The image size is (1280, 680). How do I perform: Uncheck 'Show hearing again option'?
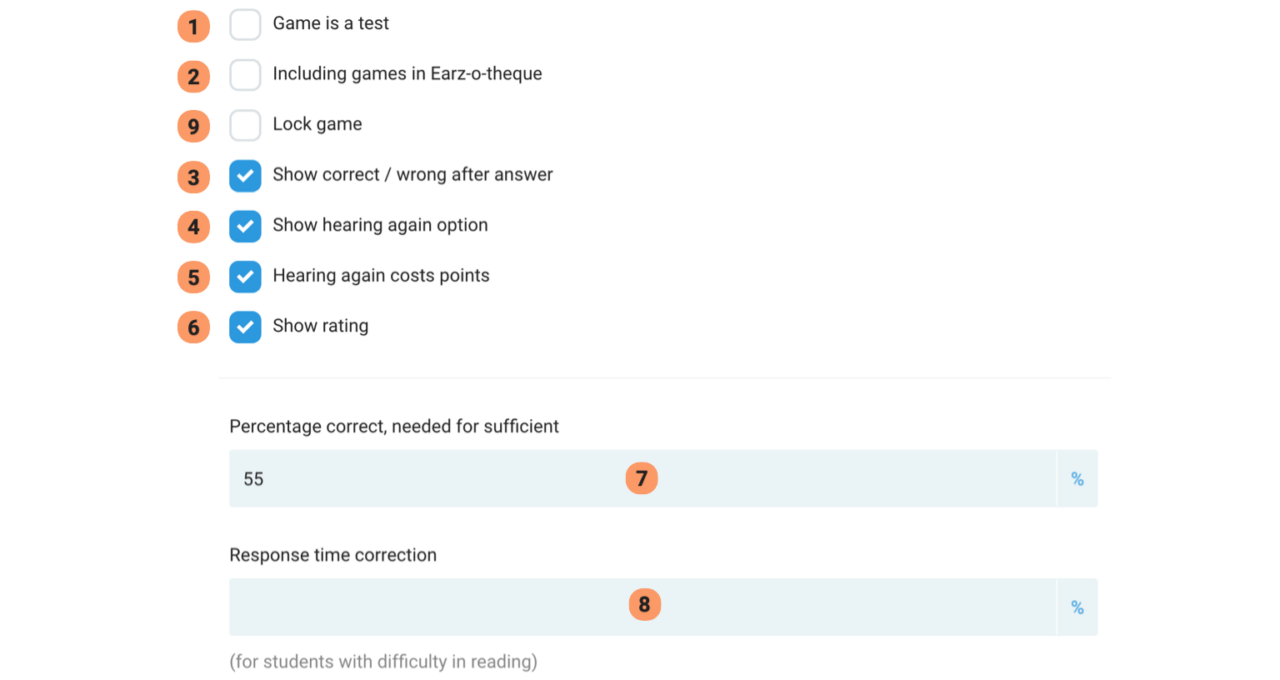(245, 226)
